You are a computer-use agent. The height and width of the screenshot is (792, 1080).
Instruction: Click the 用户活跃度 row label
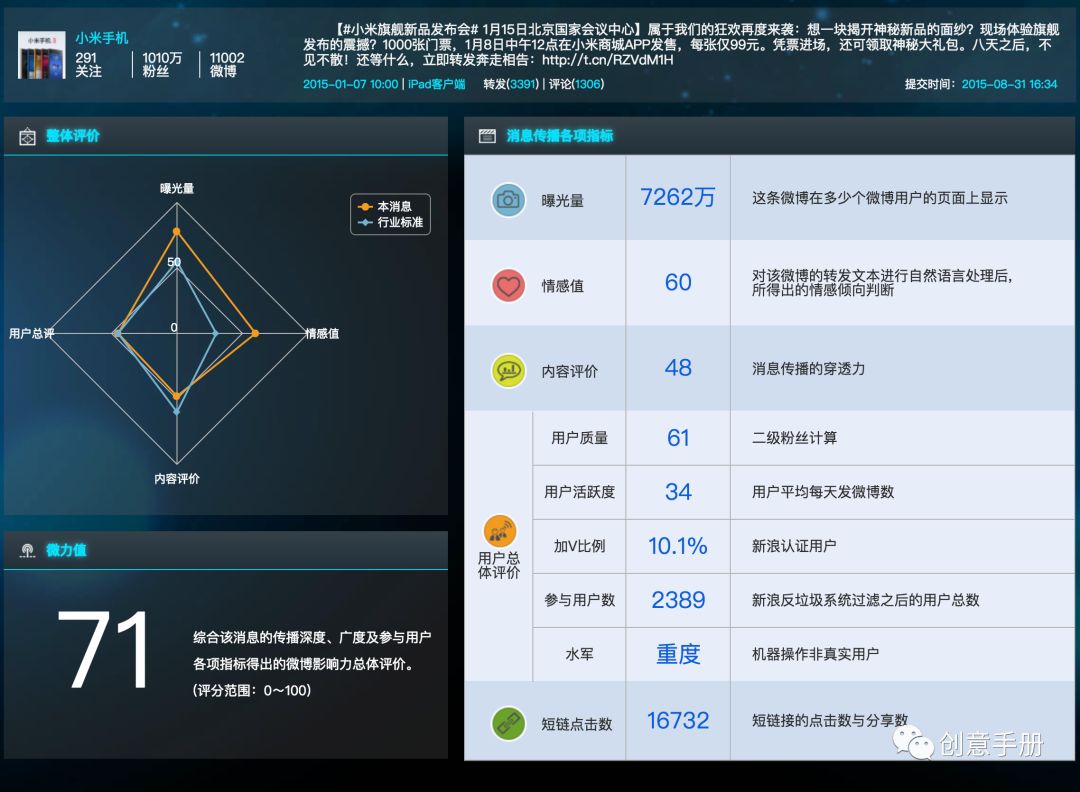click(579, 492)
